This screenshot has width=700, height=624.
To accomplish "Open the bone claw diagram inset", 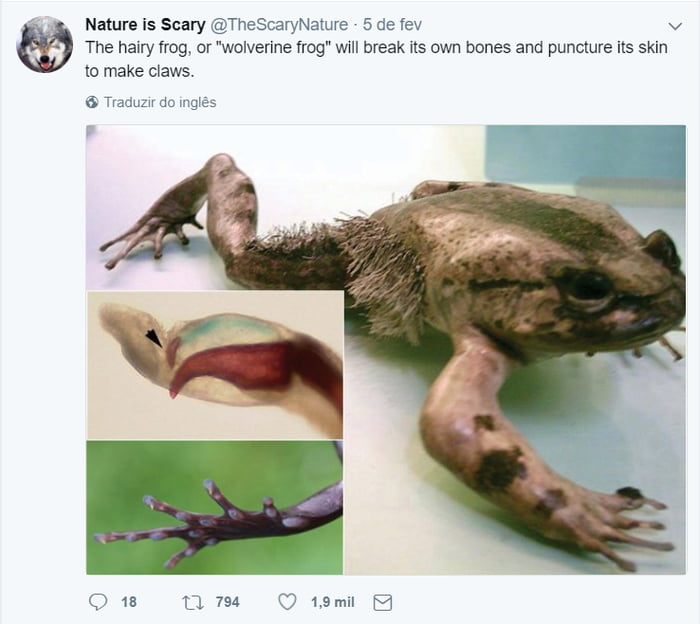I will pos(215,365).
